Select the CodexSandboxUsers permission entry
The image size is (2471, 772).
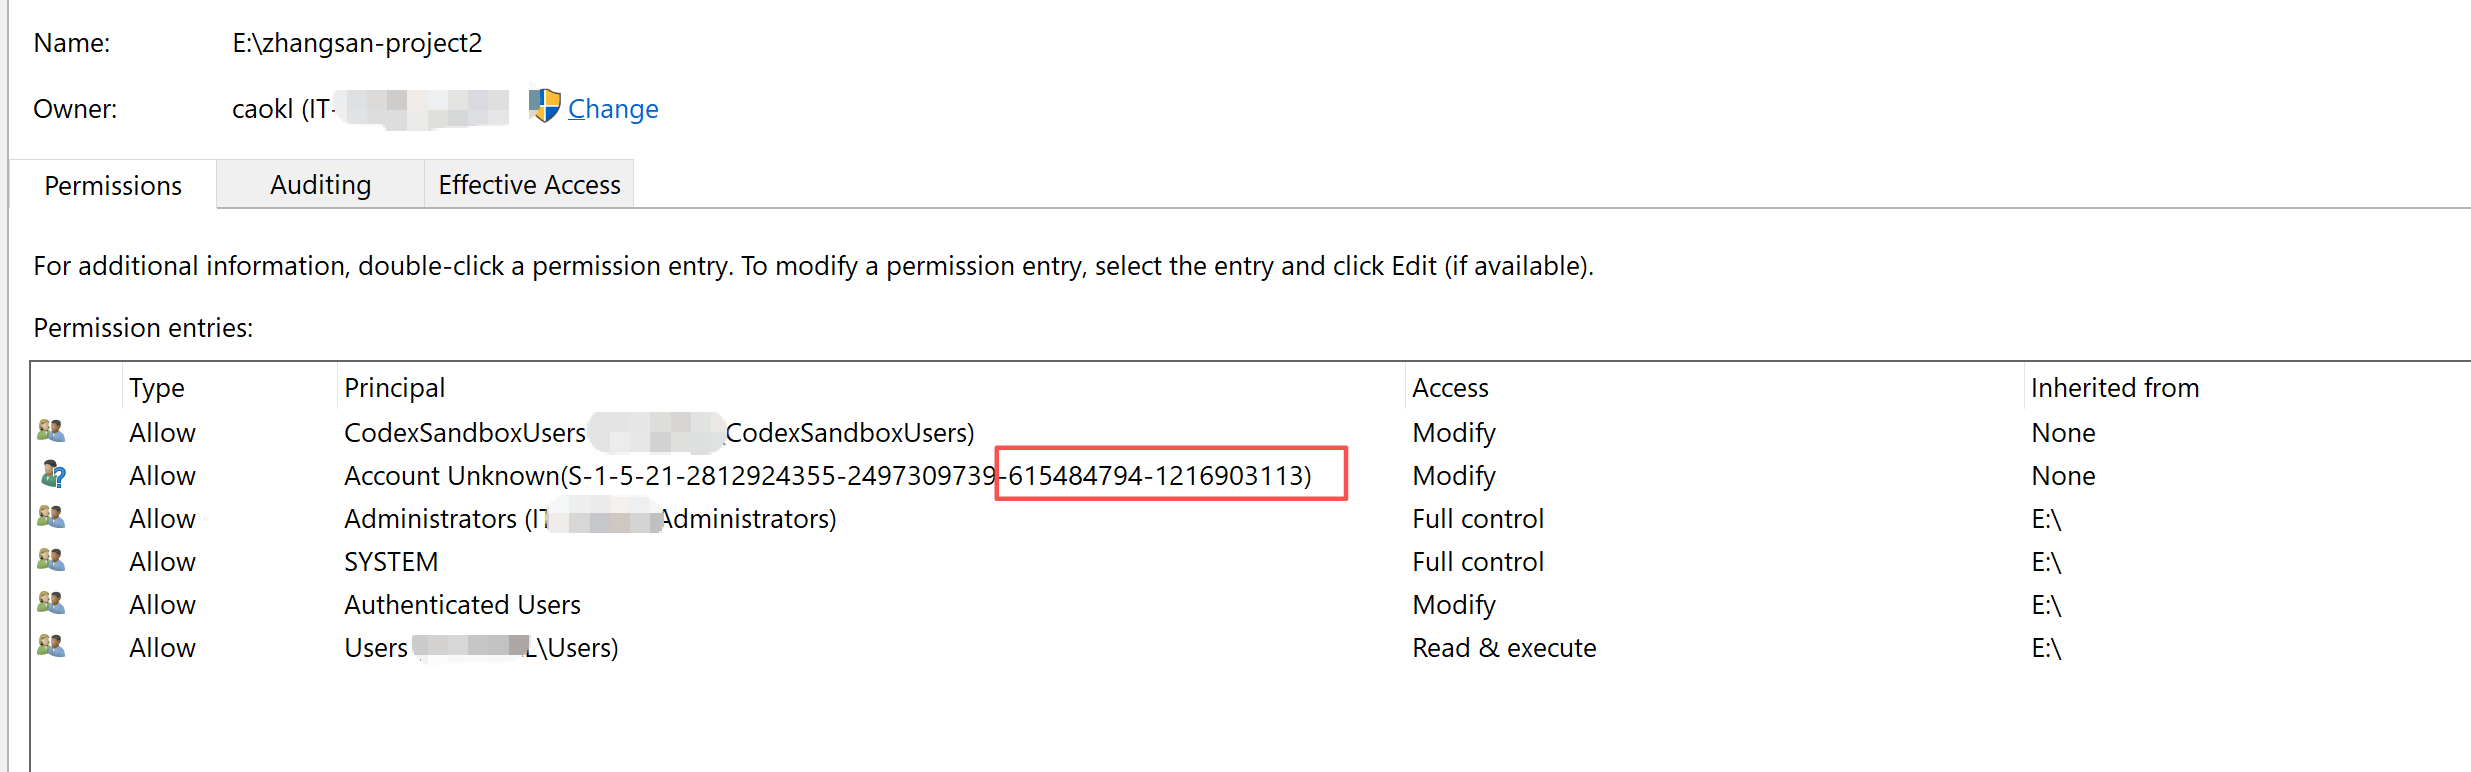(x=1250, y=432)
